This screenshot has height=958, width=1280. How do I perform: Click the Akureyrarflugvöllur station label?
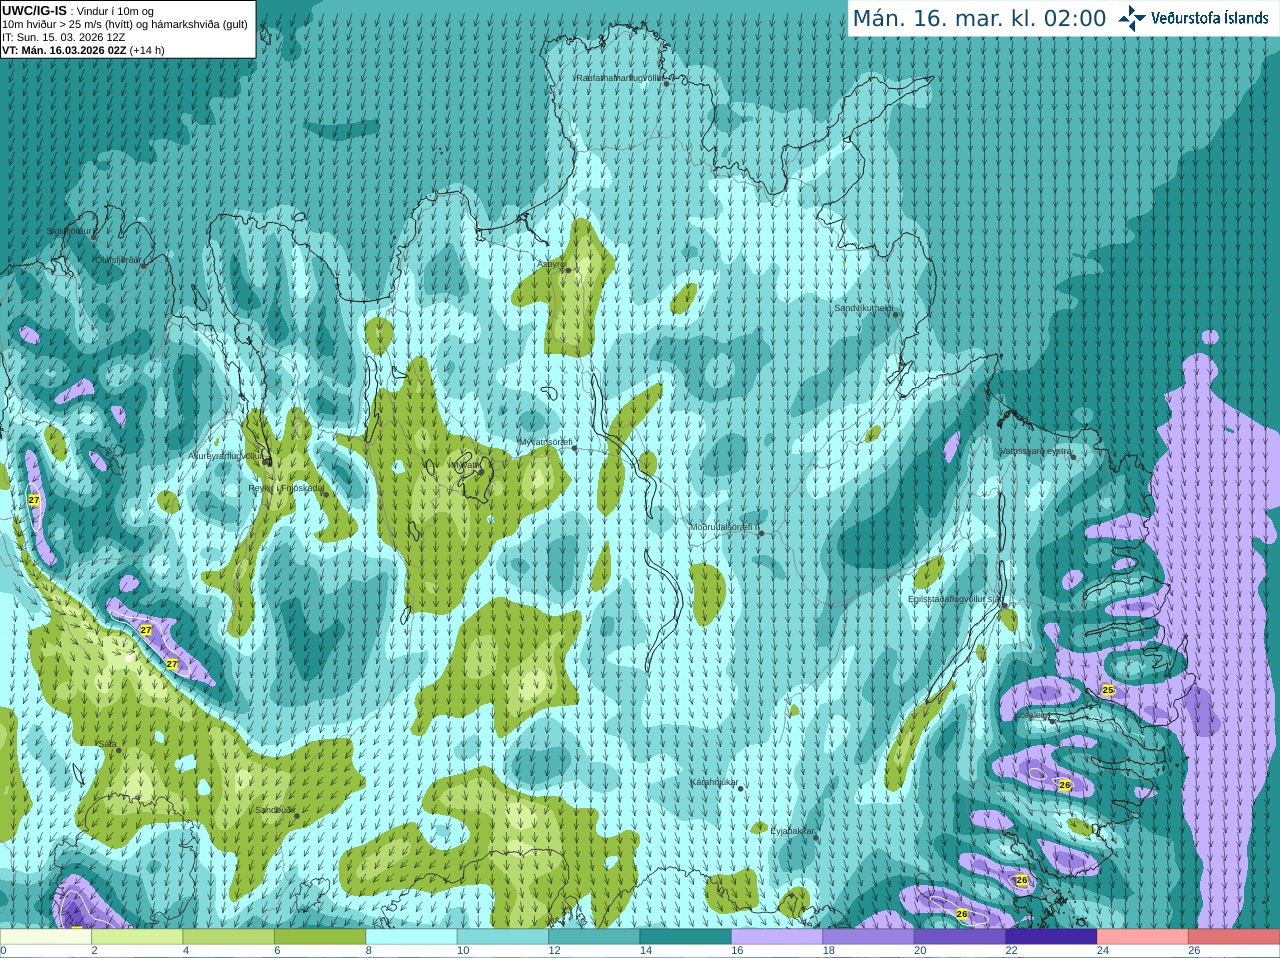click(x=226, y=456)
